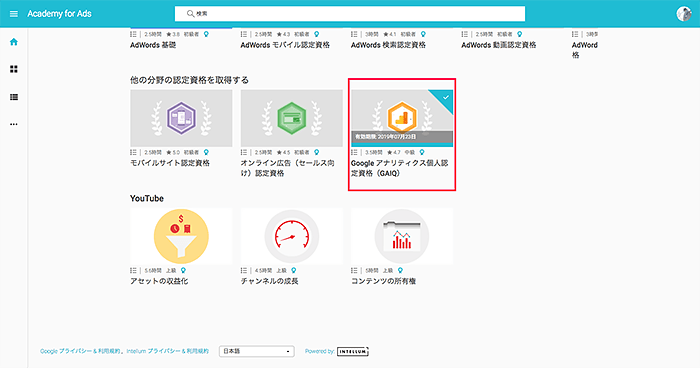Open the Google アナリティクス GAIQ badge thumbnail

pos(402,118)
